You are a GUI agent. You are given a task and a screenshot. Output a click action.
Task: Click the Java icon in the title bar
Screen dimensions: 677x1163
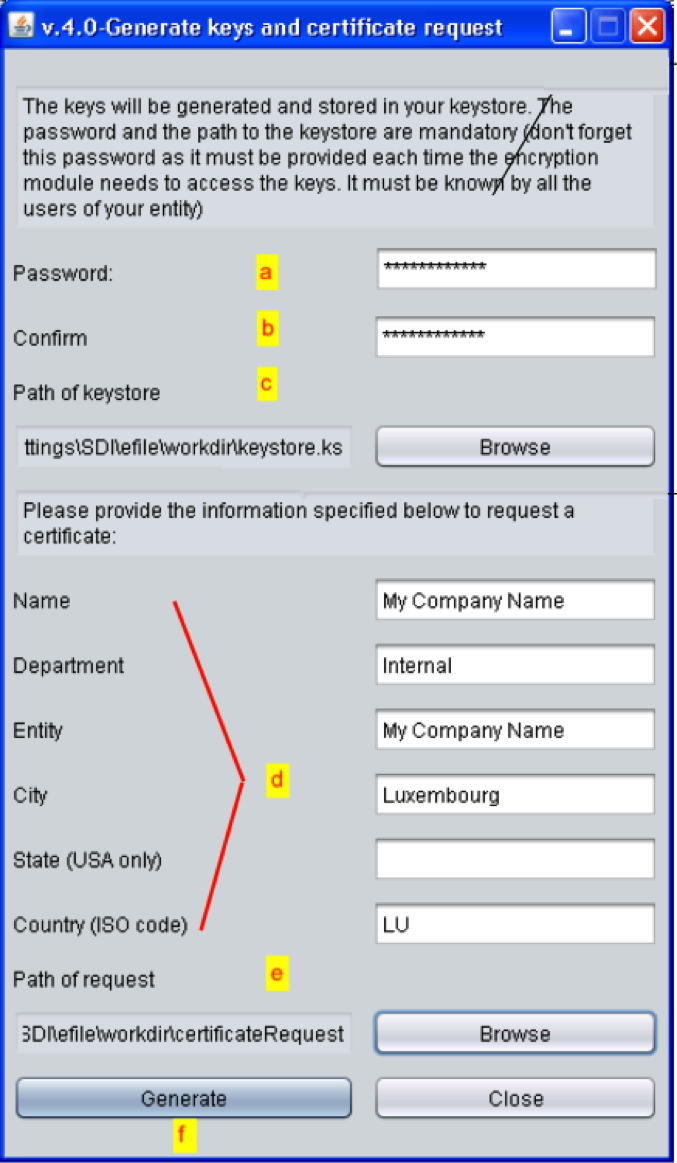[20, 27]
